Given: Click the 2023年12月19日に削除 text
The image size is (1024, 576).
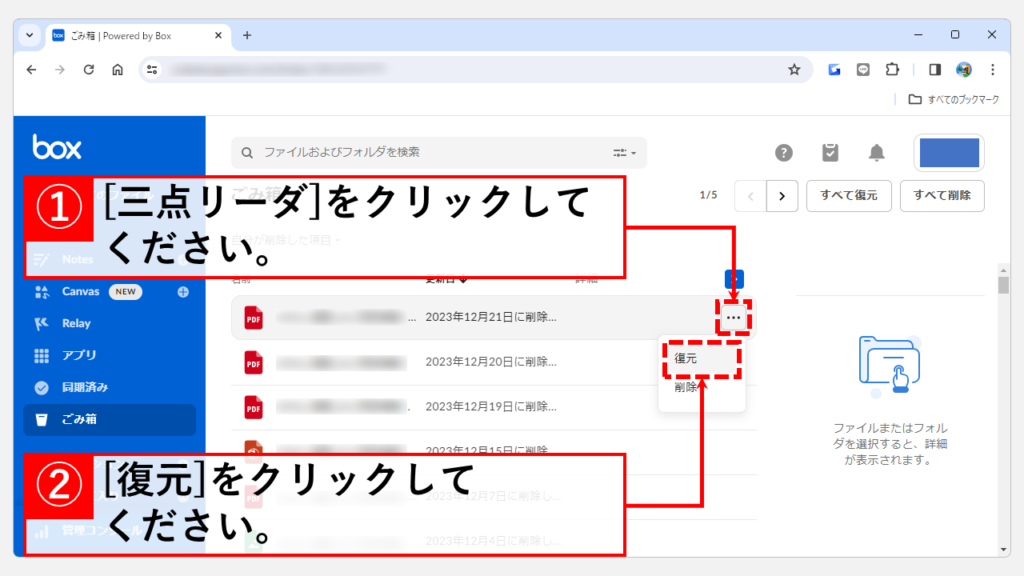Looking at the screenshot, I should pos(490,407).
